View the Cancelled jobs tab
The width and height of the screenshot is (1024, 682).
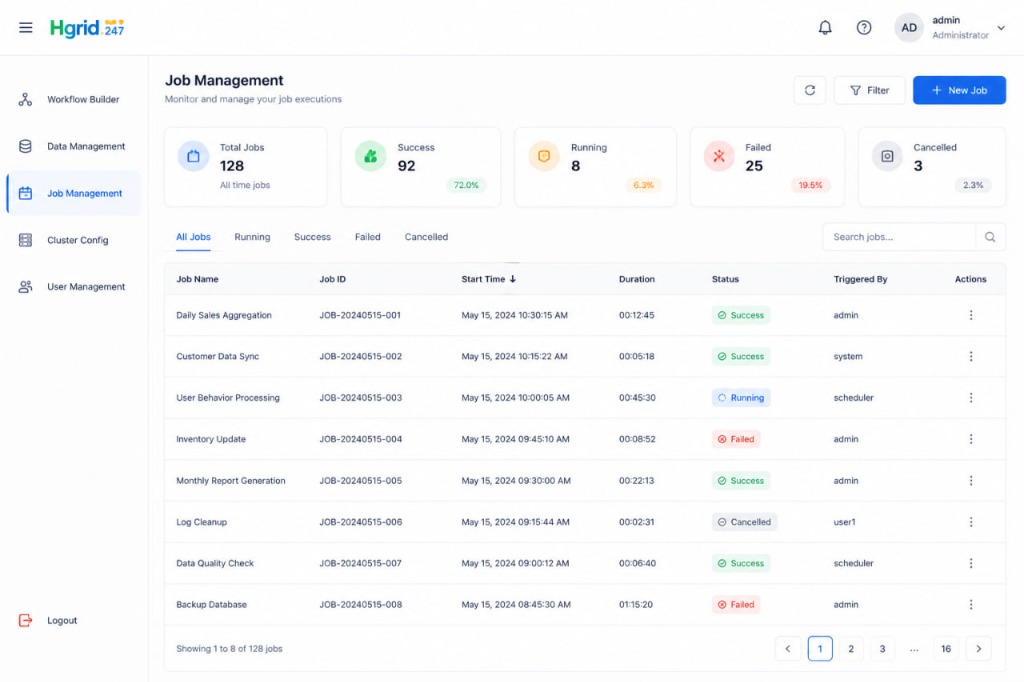coord(426,236)
